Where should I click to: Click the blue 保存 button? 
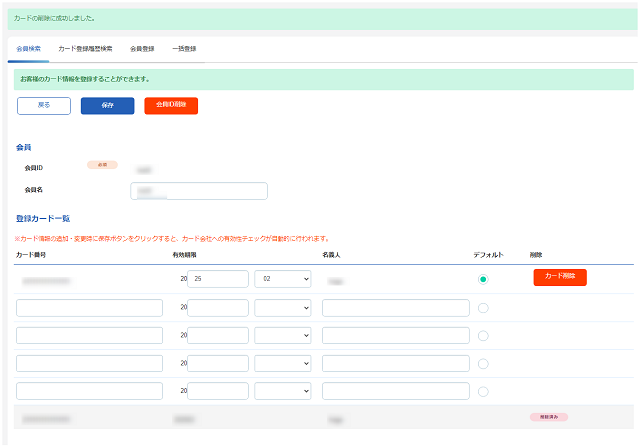107,106
